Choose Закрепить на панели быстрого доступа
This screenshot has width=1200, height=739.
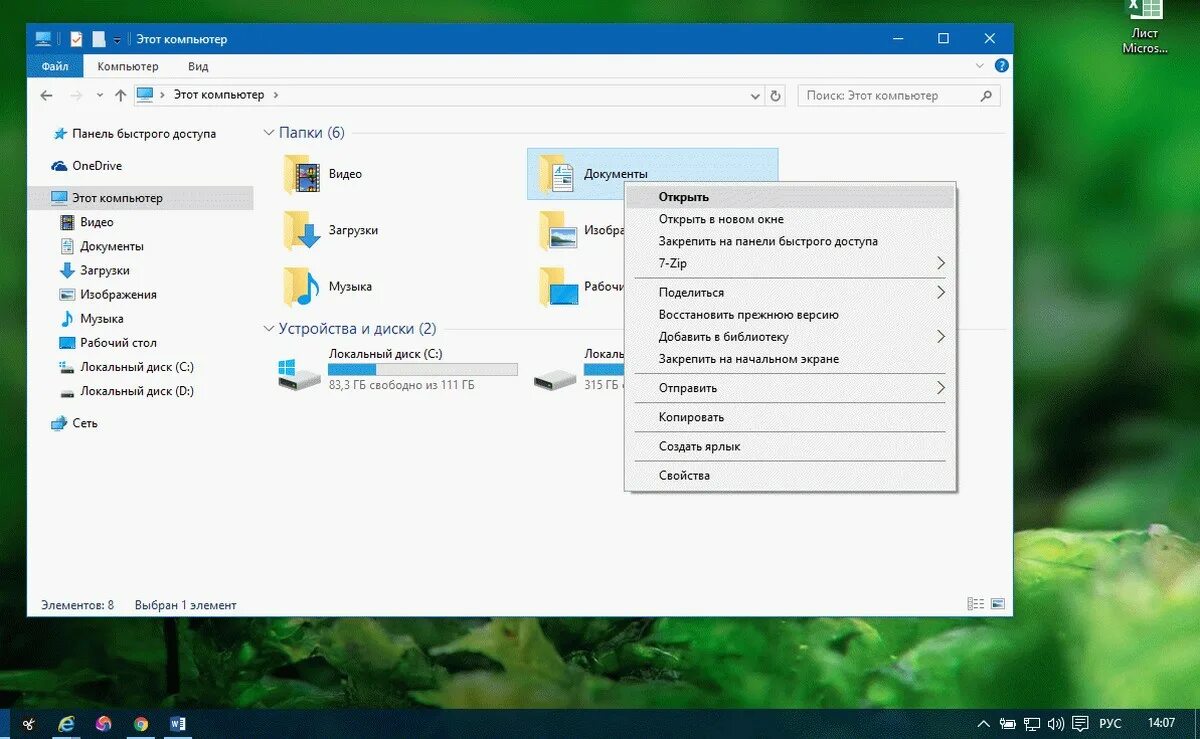click(790, 241)
